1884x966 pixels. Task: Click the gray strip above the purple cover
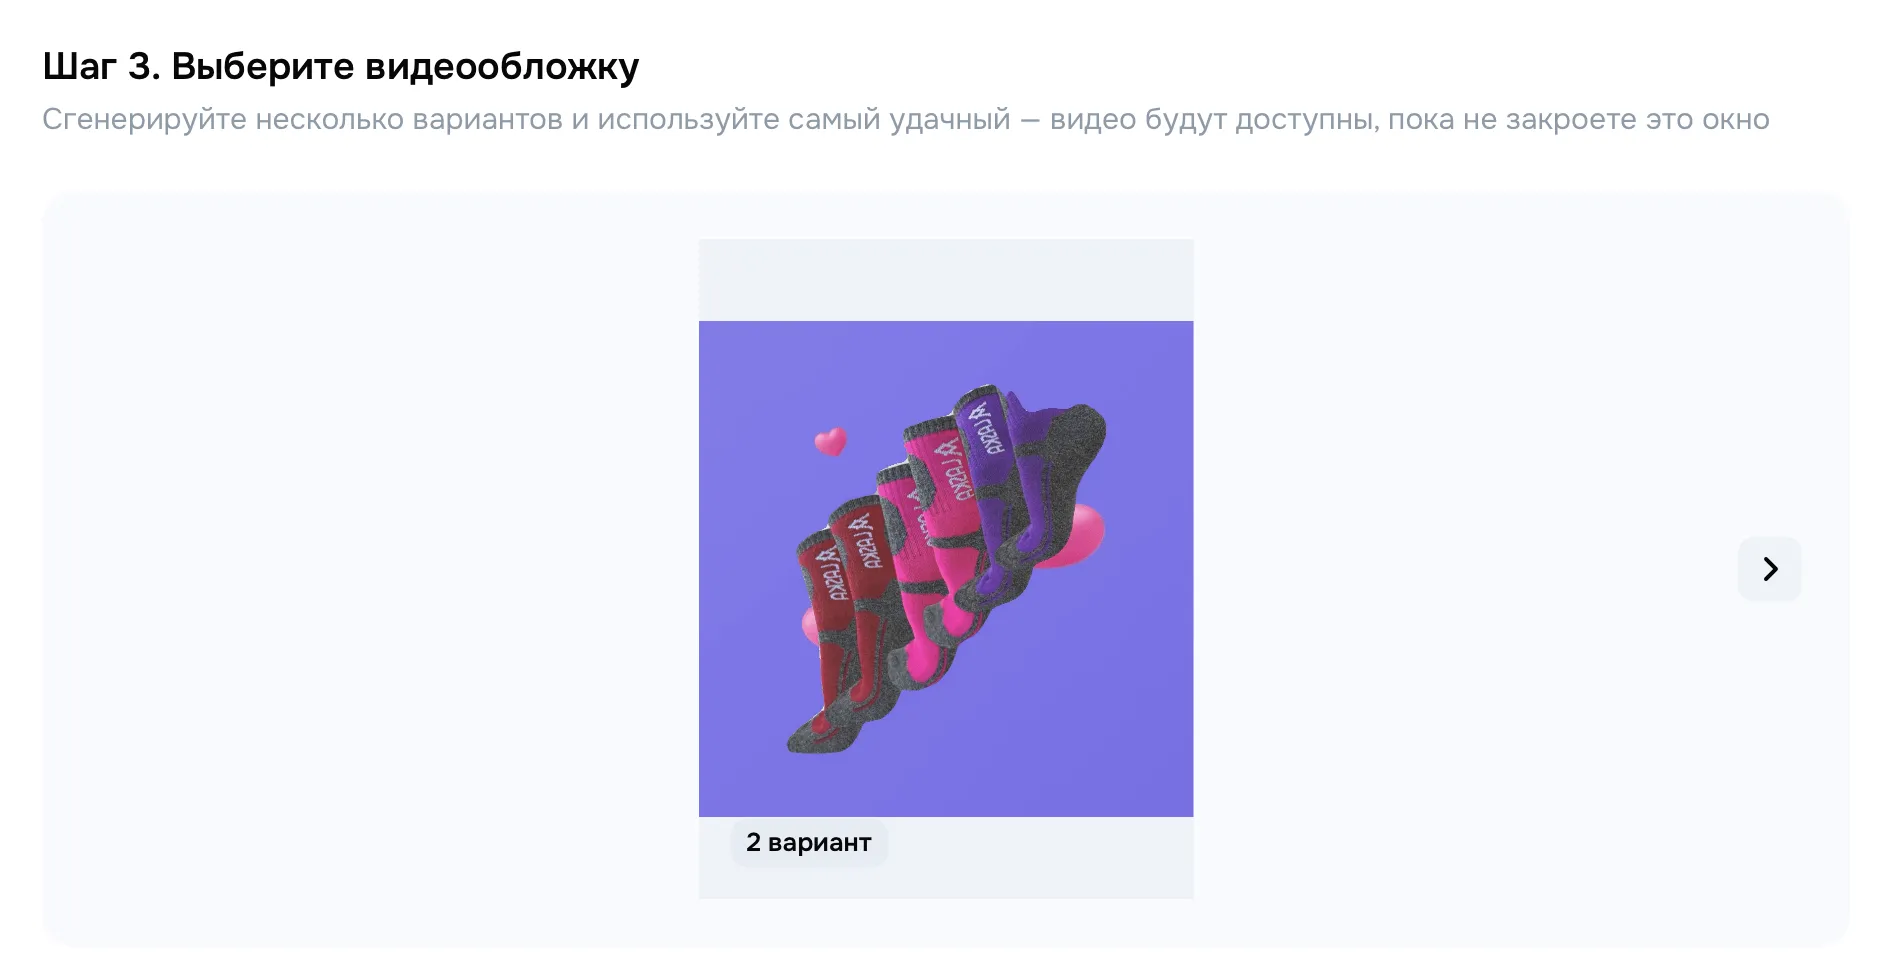pyautogui.click(x=946, y=280)
